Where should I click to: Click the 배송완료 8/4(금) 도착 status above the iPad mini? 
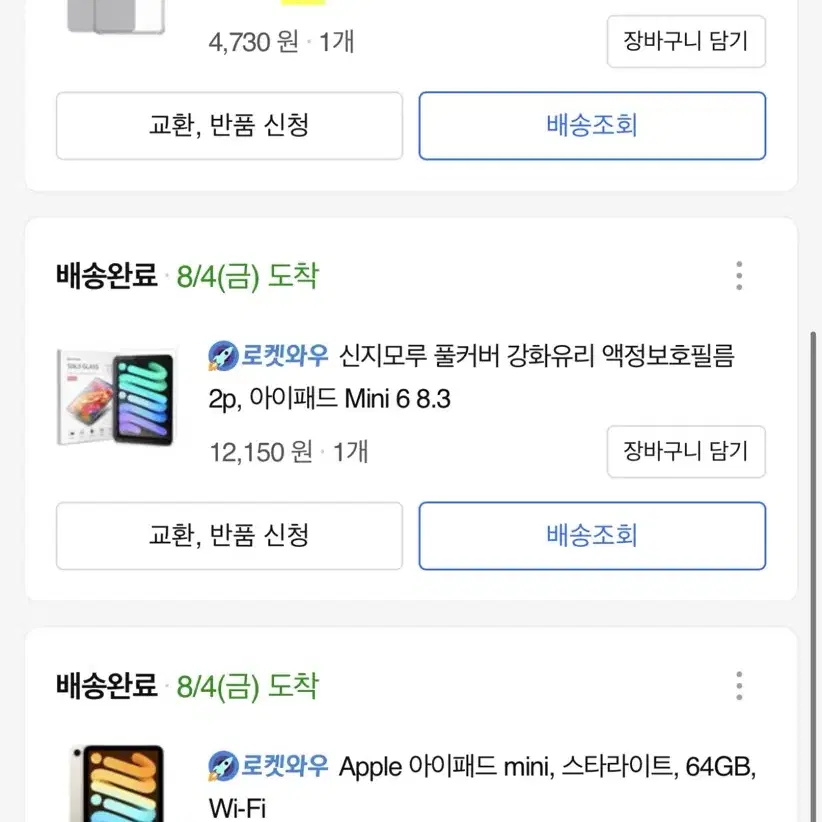[187, 686]
